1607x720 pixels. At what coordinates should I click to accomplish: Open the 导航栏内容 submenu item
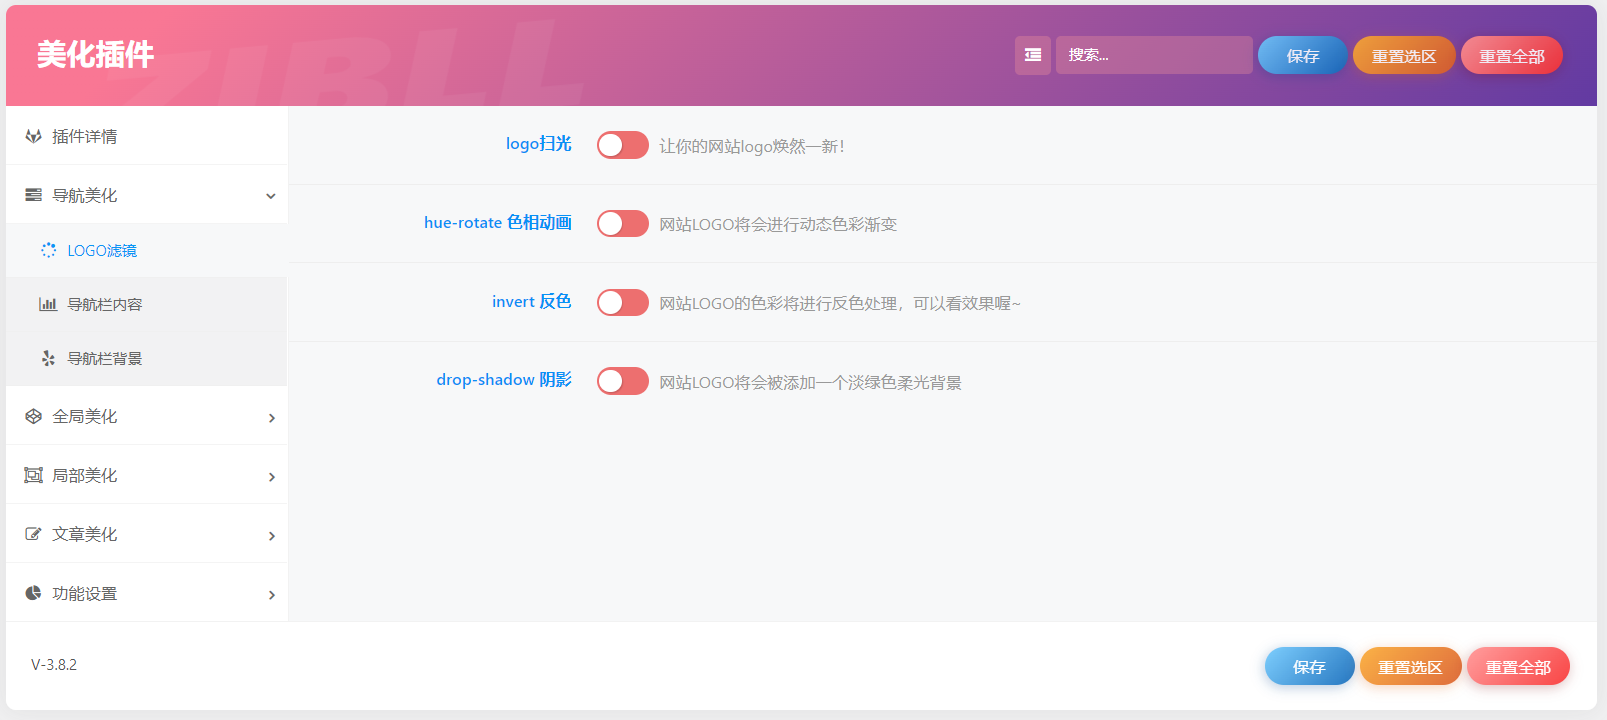tap(105, 304)
